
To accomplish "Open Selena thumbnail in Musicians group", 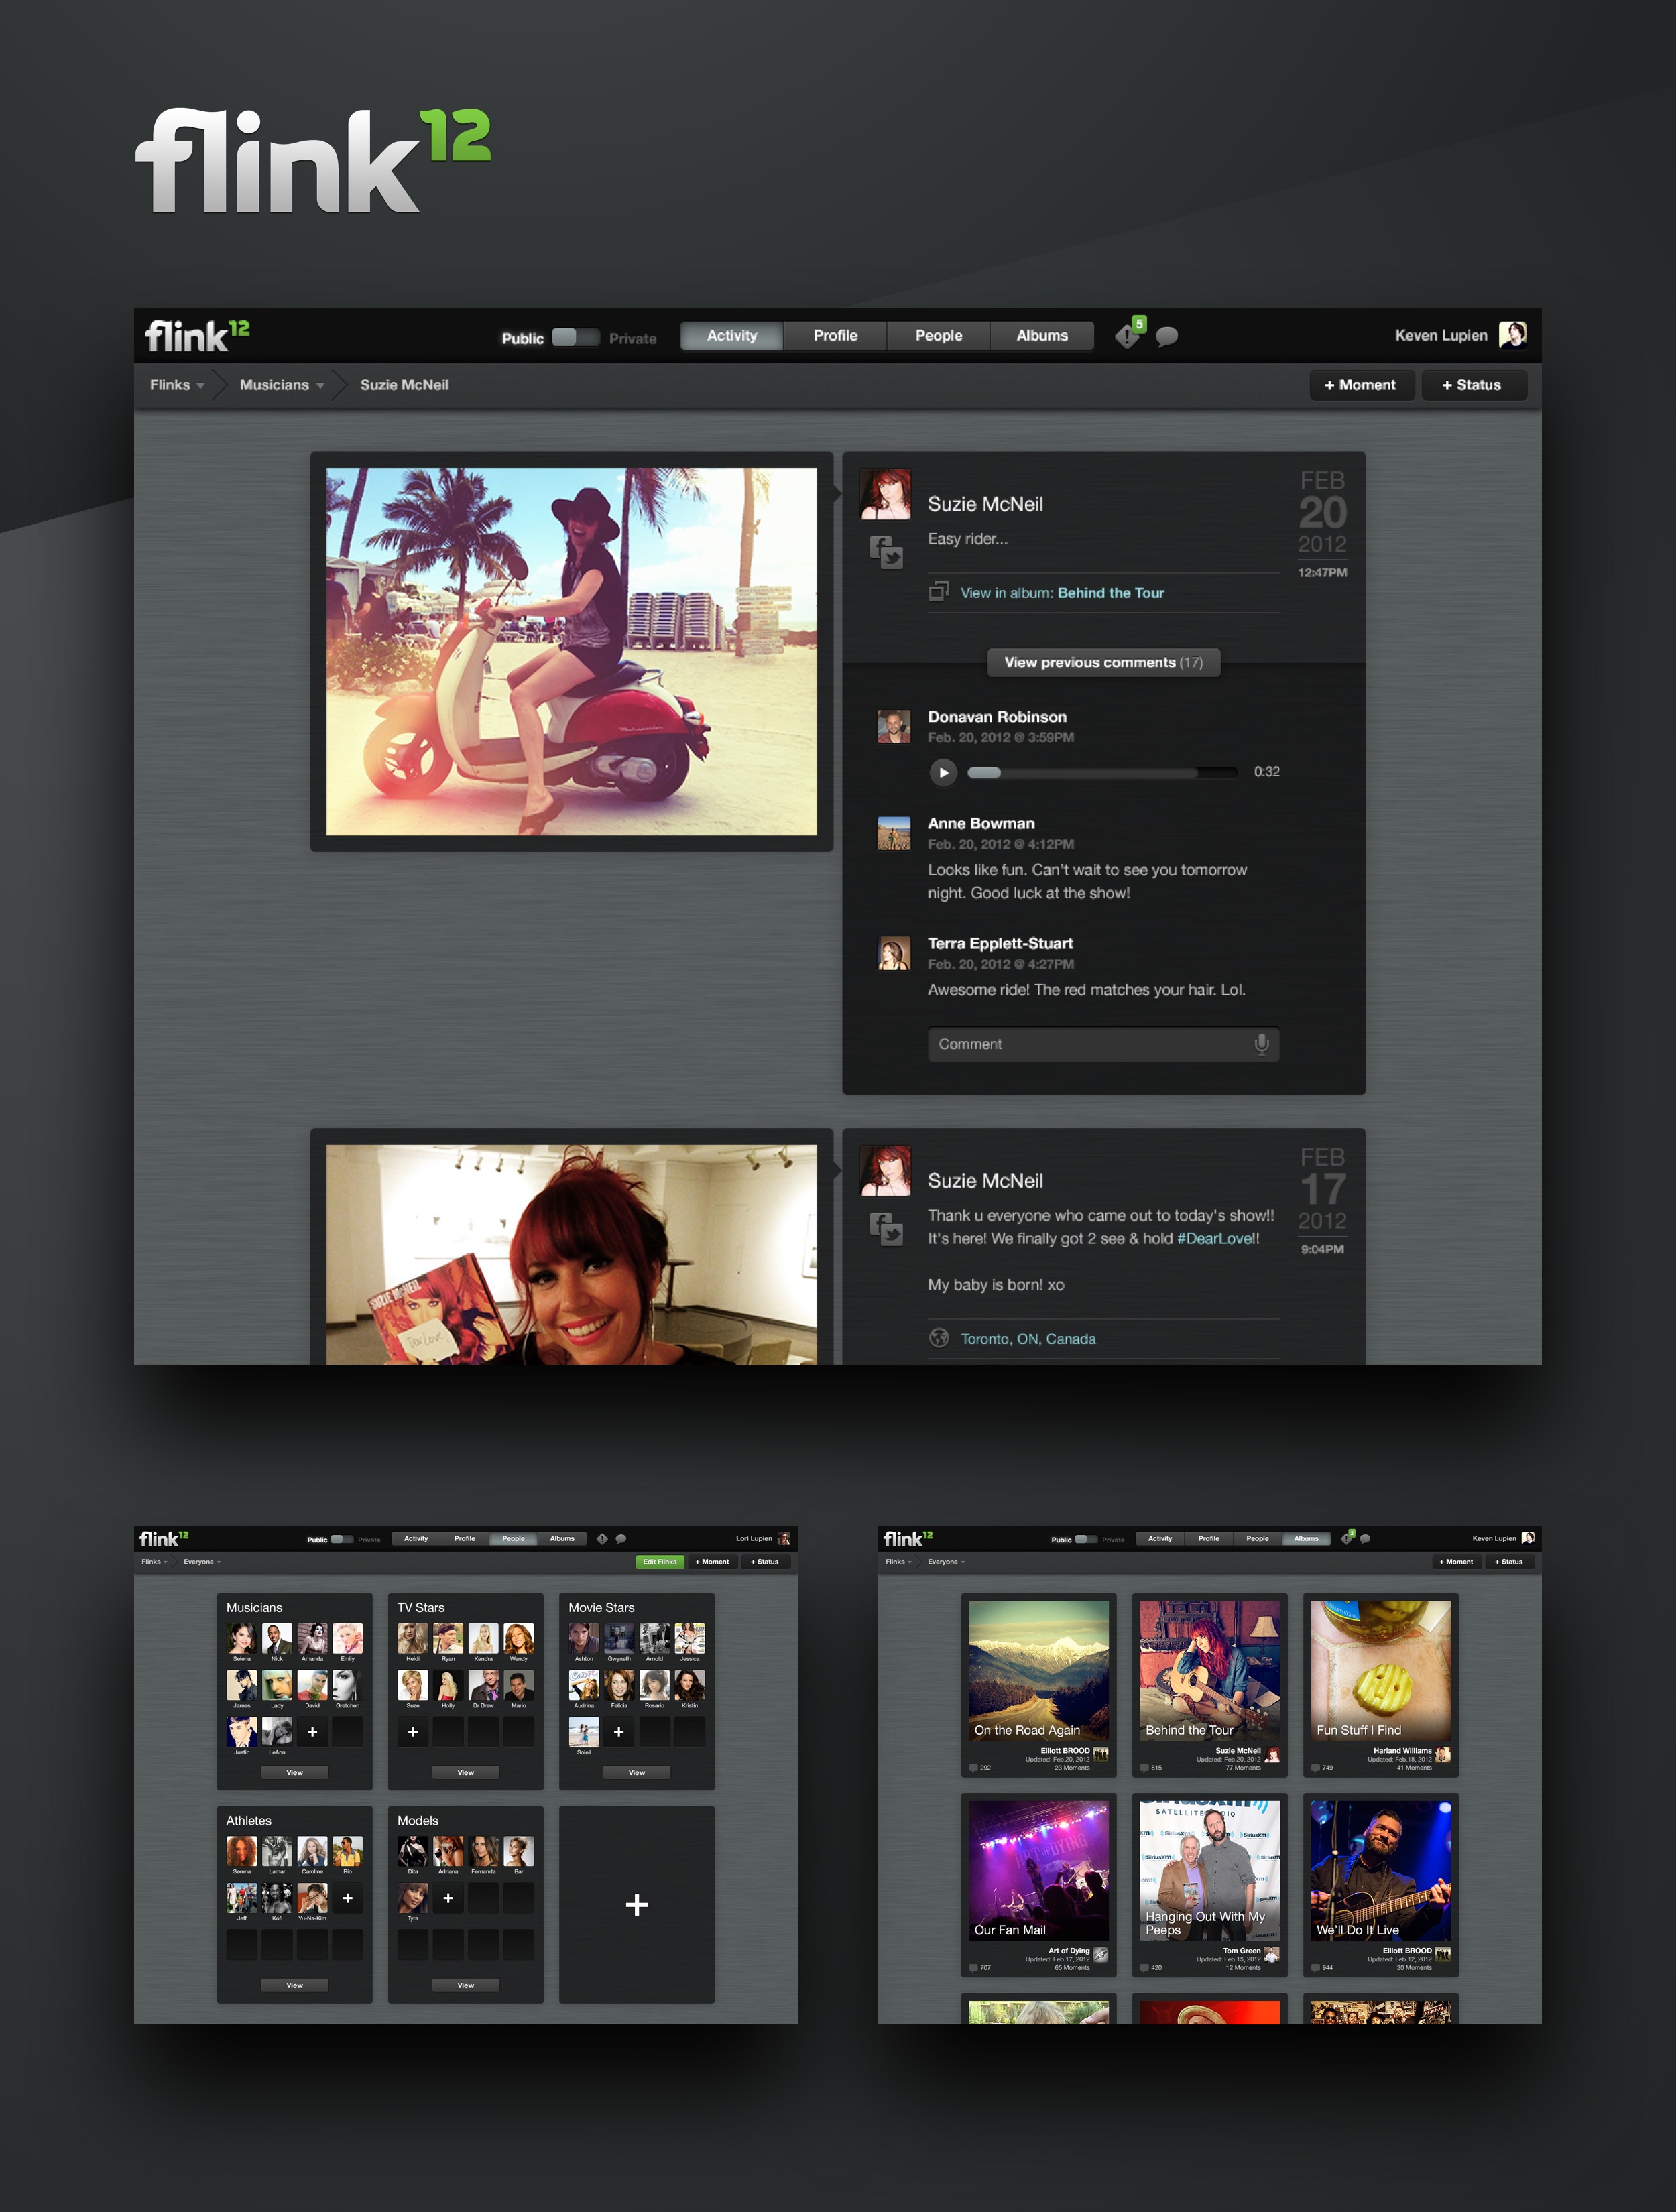I will [x=241, y=1638].
